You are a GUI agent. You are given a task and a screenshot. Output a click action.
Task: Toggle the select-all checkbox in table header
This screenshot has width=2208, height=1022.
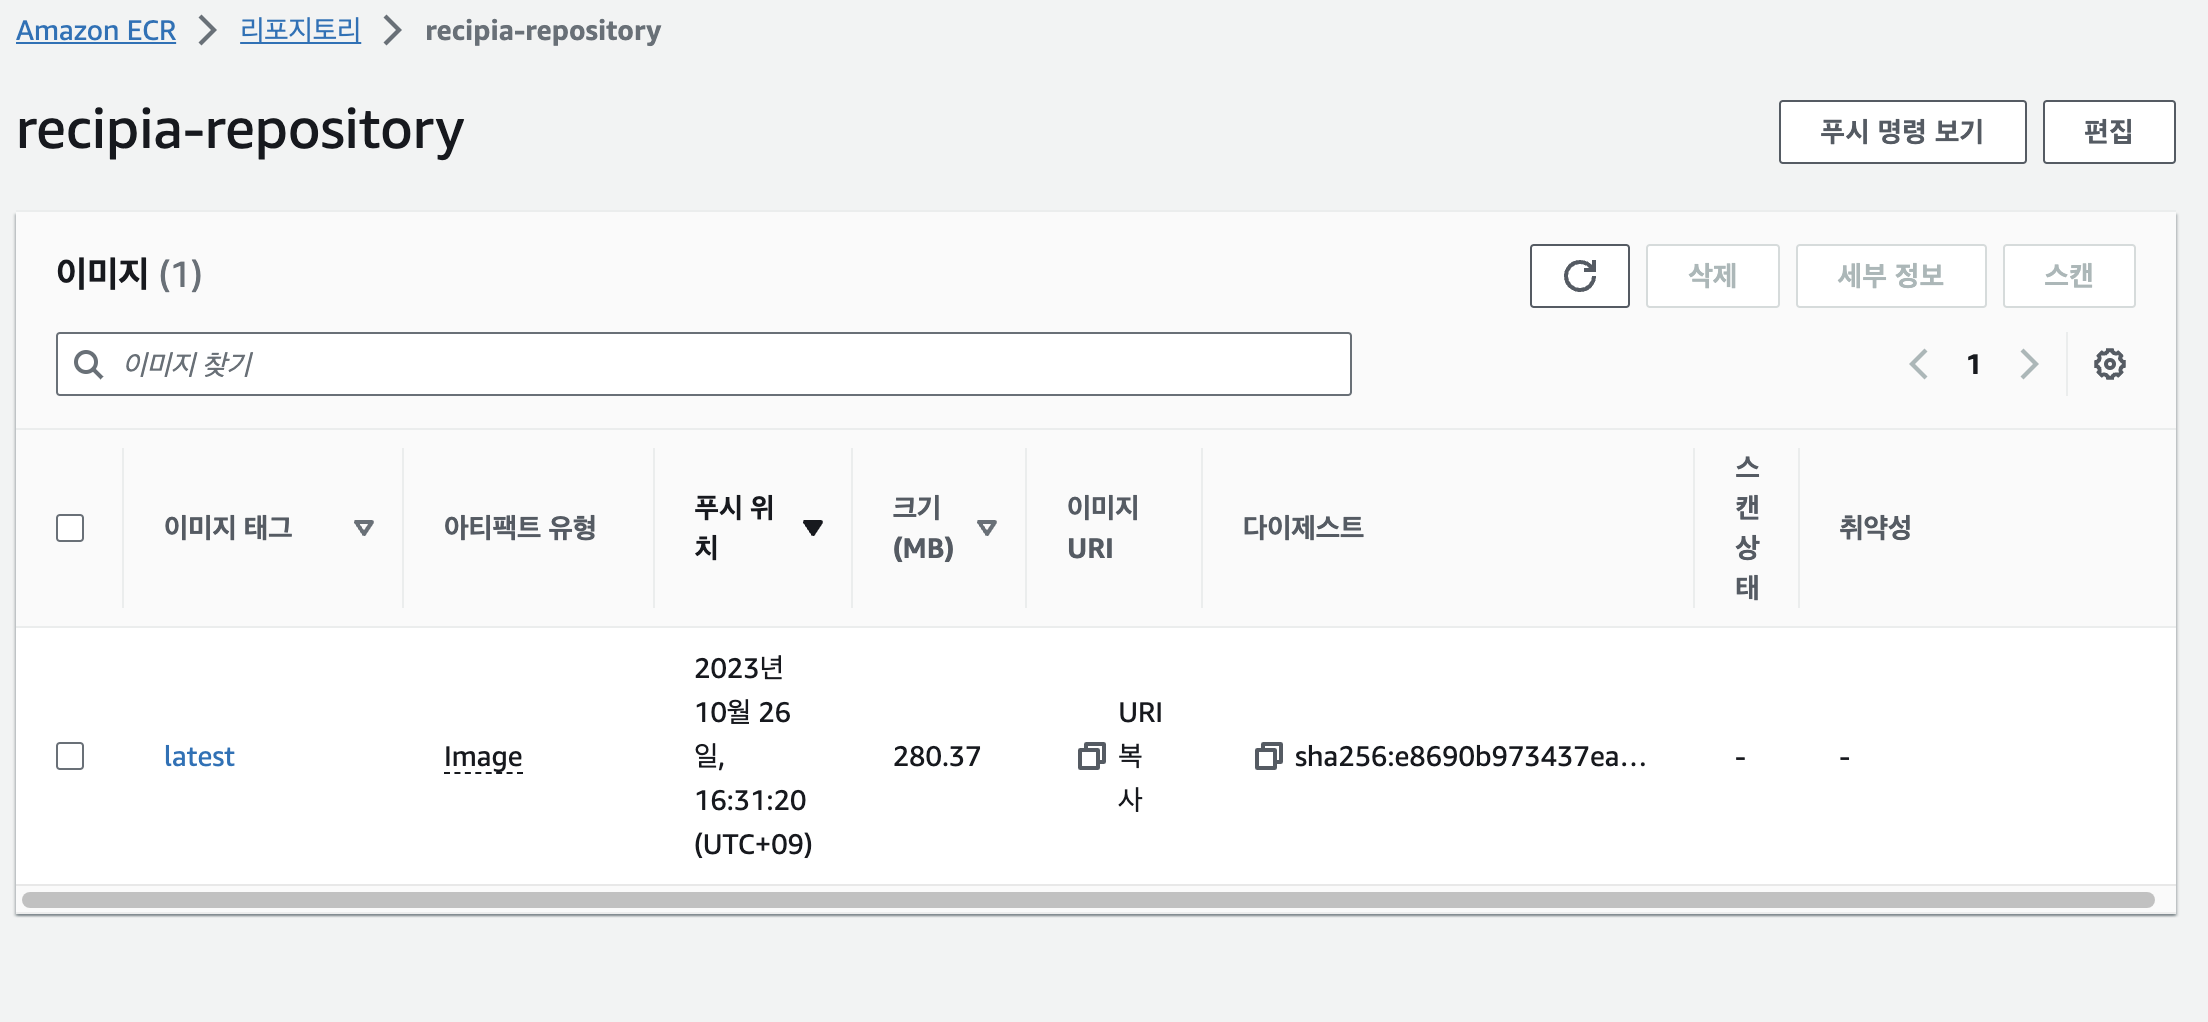[70, 528]
